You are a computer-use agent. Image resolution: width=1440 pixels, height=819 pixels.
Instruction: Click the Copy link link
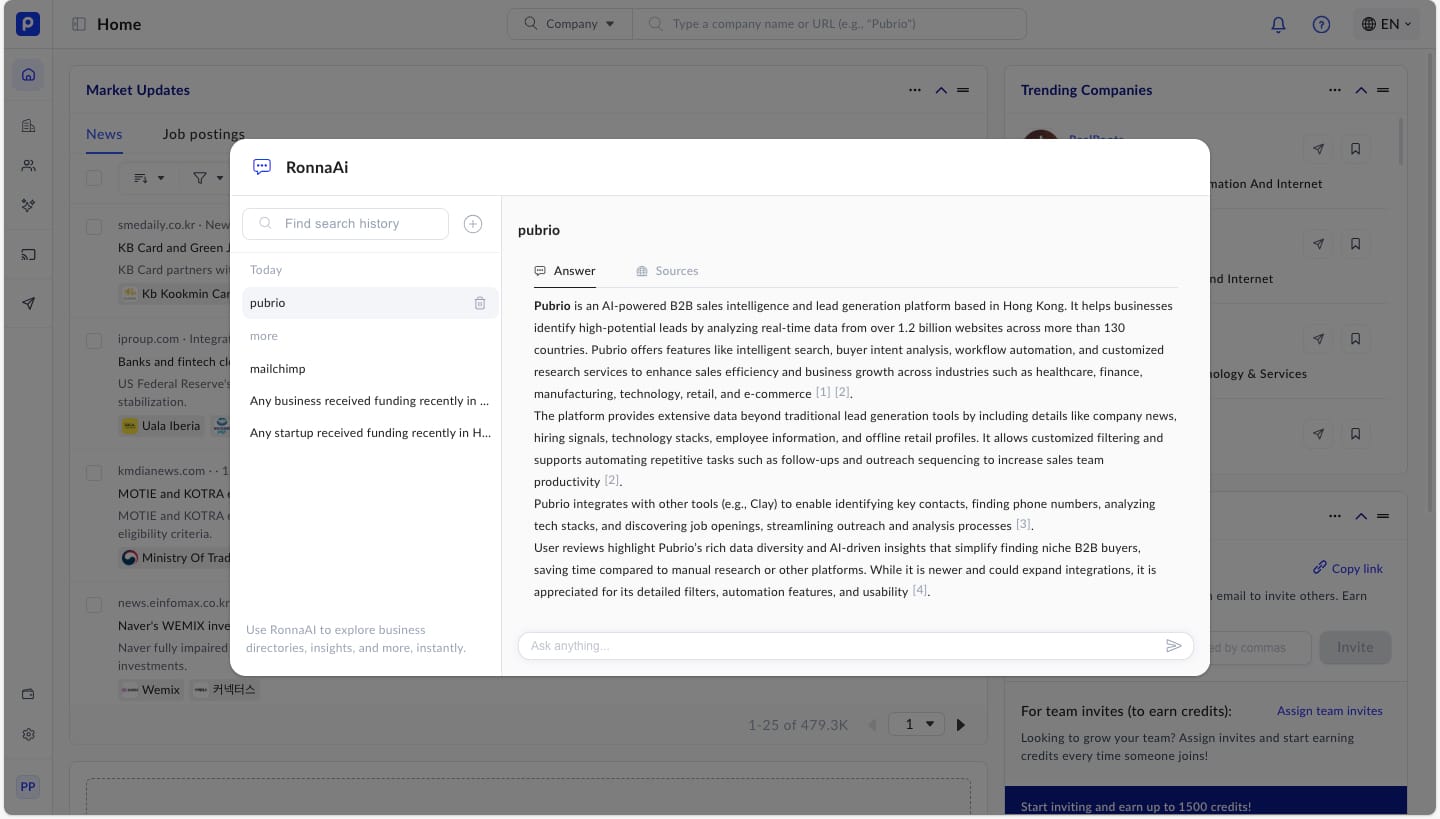1348,568
